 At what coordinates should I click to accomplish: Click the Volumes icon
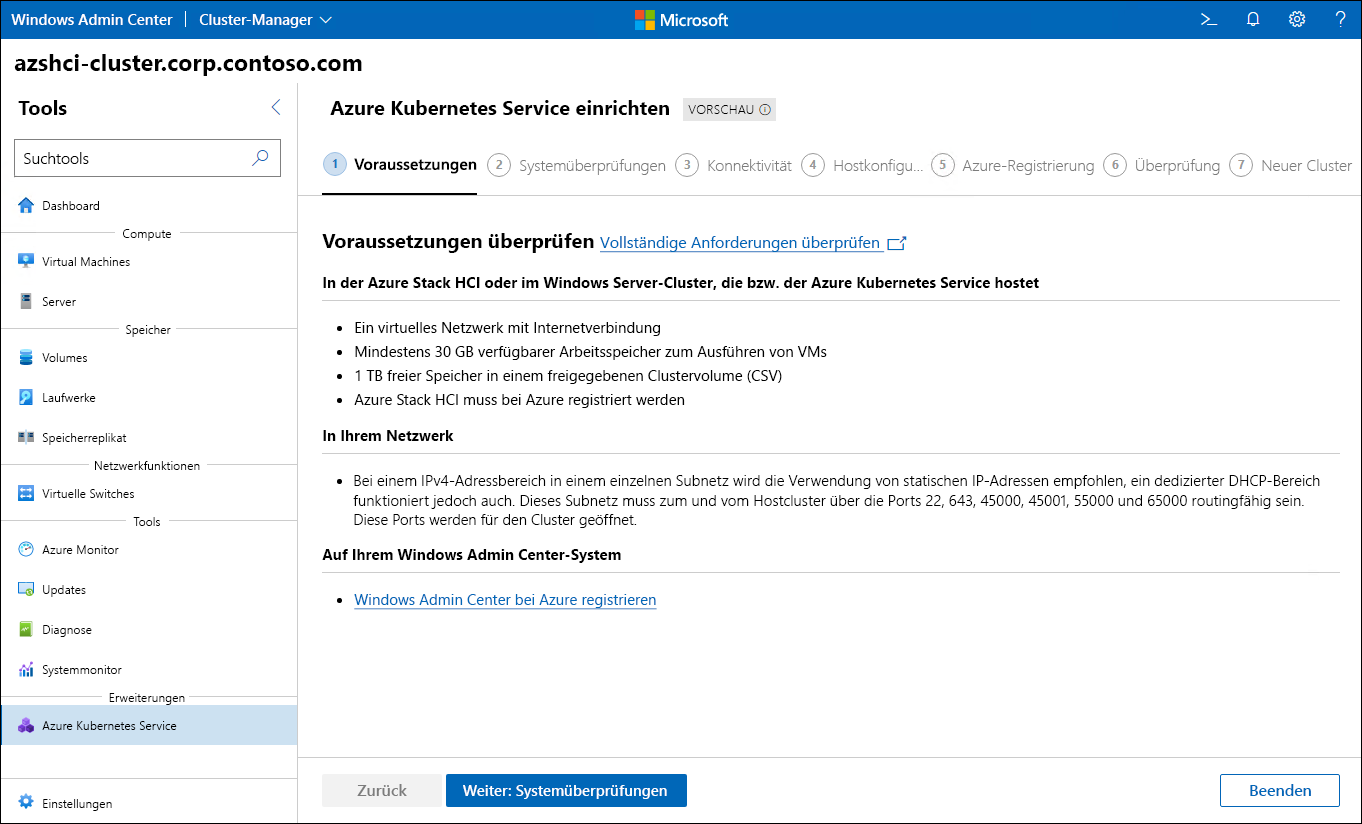[x=26, y=358]
